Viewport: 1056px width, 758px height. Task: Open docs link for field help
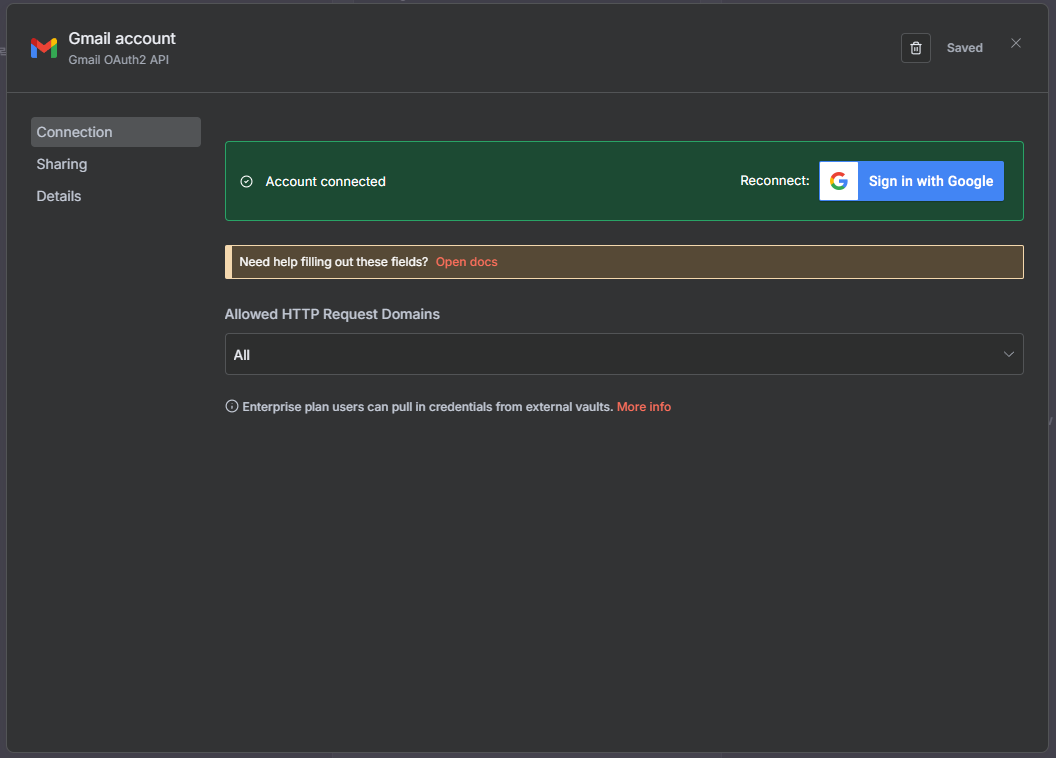click(466, 262)
